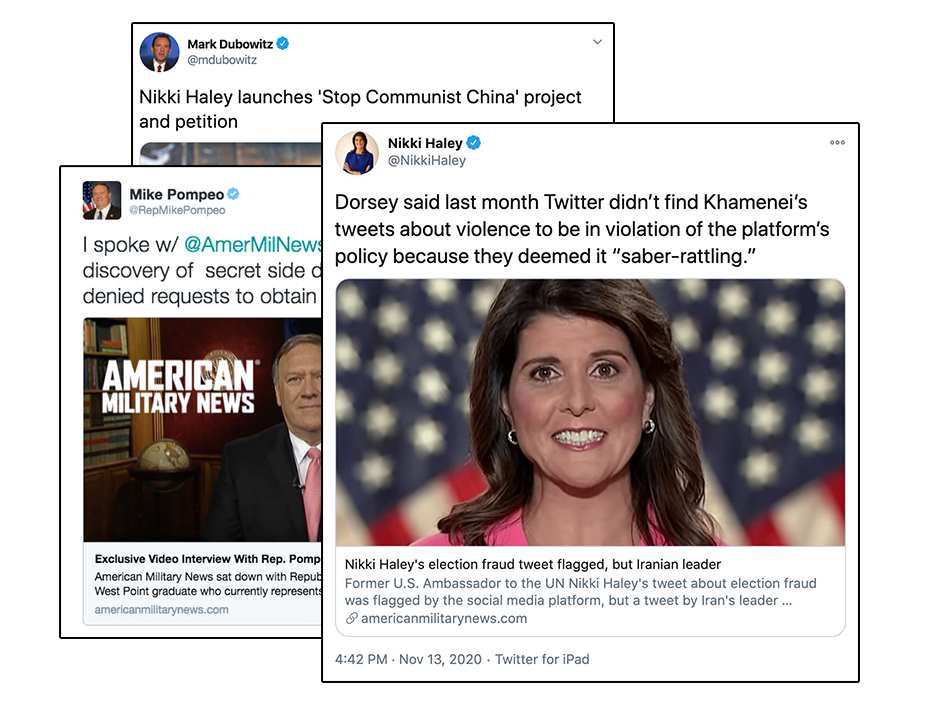Click Mike Pompeo's profile avatar
Viewport: 925px width, 727px height.
pyautogui.click(x=101, y=201)
